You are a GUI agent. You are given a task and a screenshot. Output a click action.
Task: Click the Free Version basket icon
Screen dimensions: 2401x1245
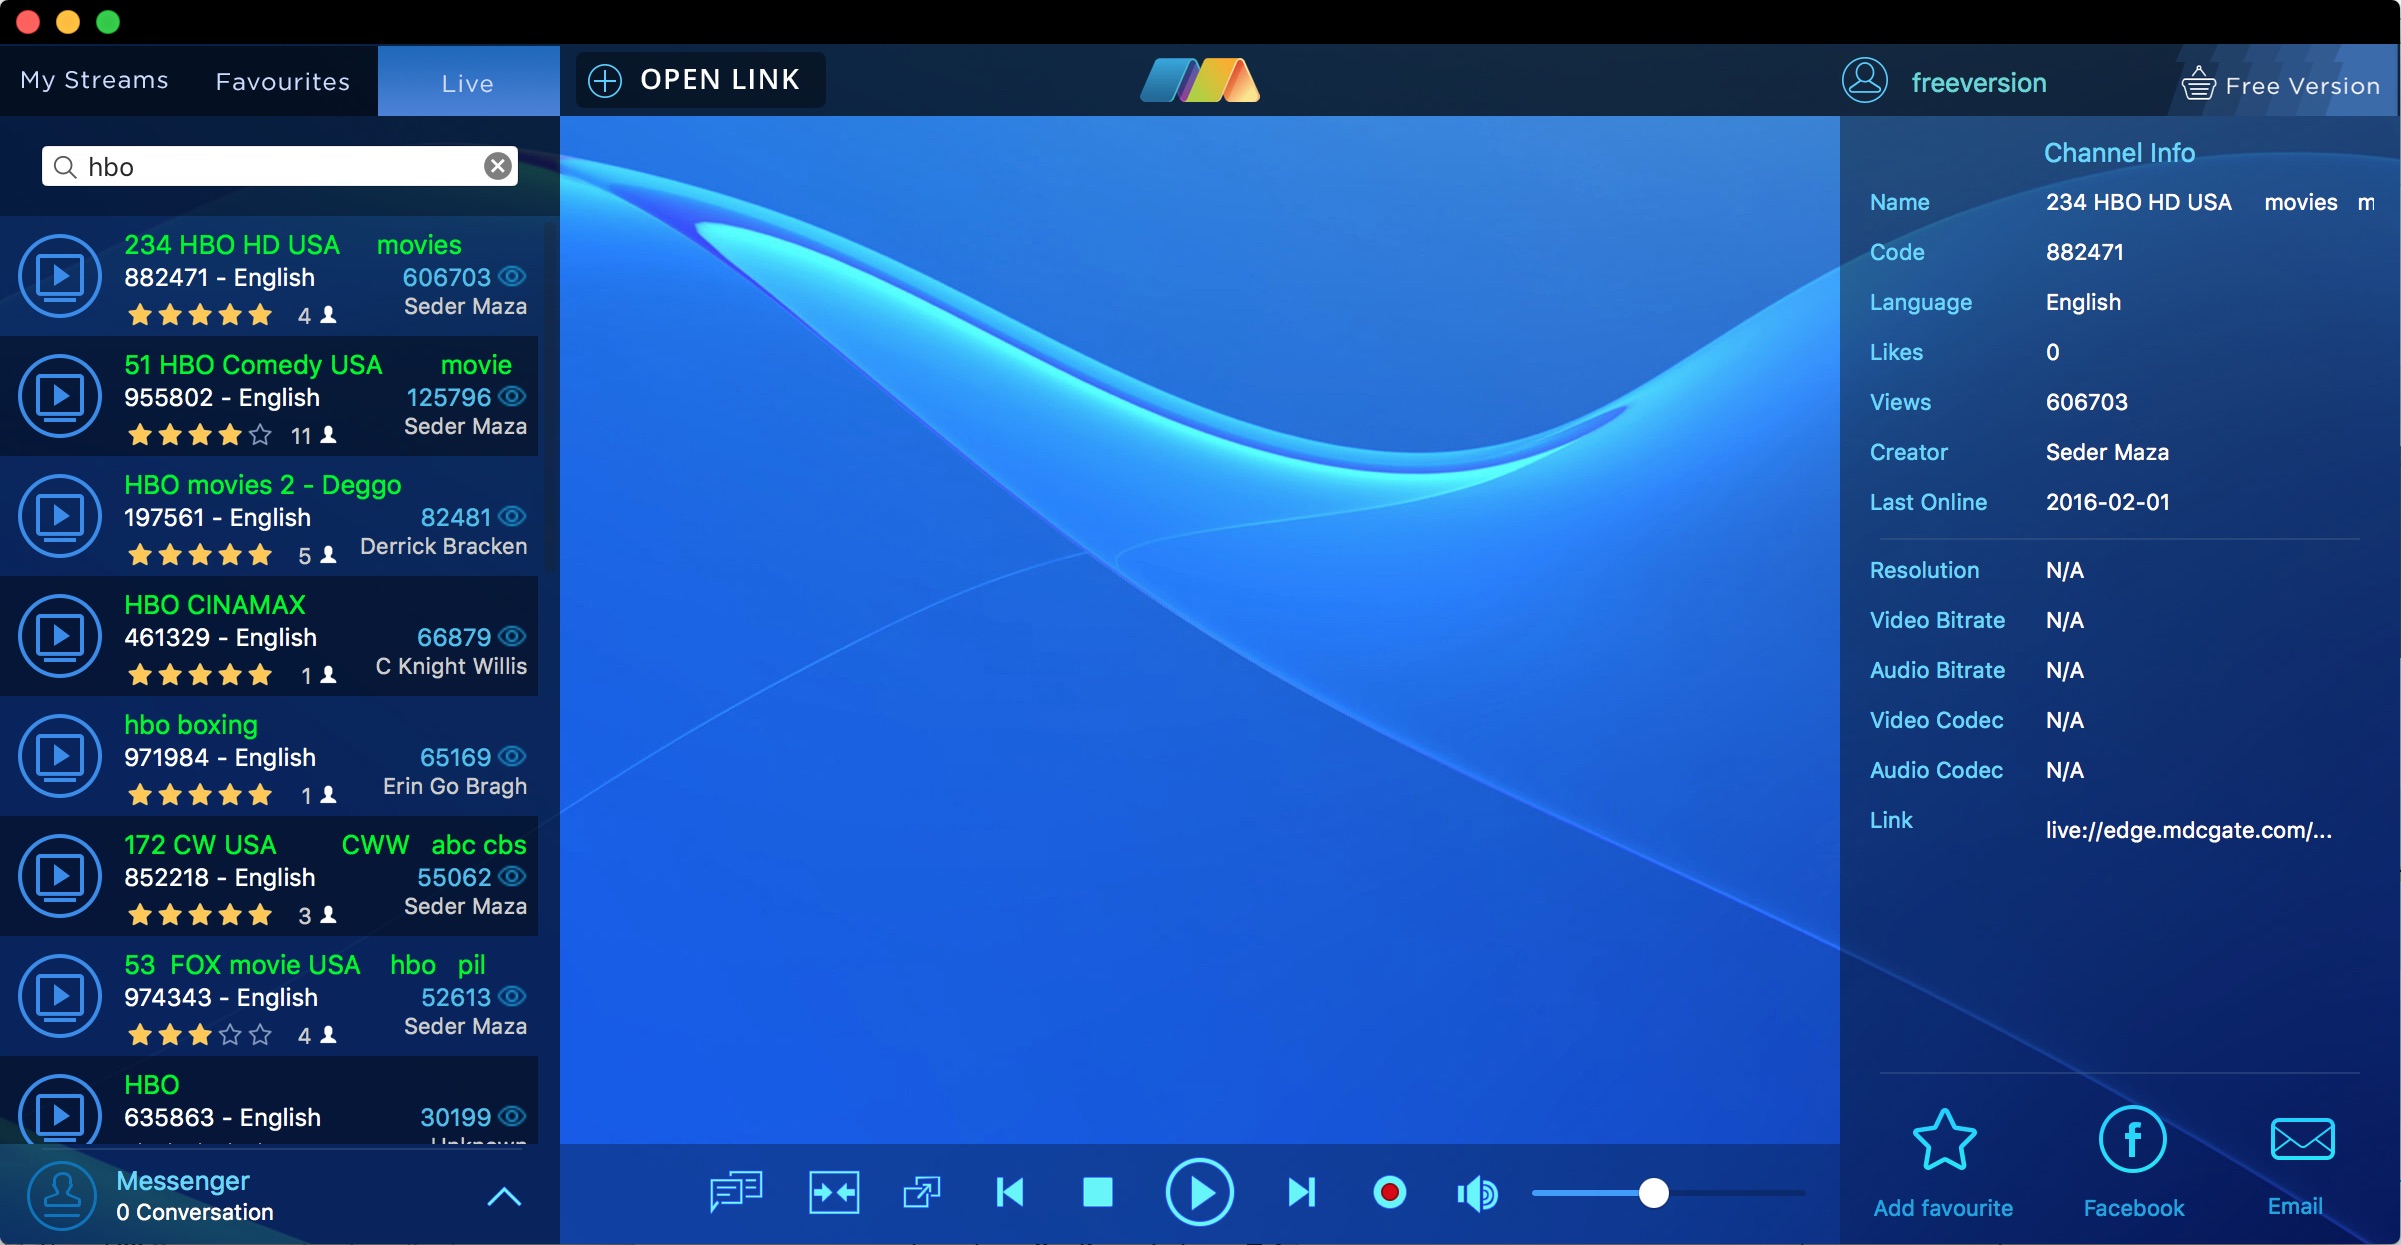coord(2198,83)
